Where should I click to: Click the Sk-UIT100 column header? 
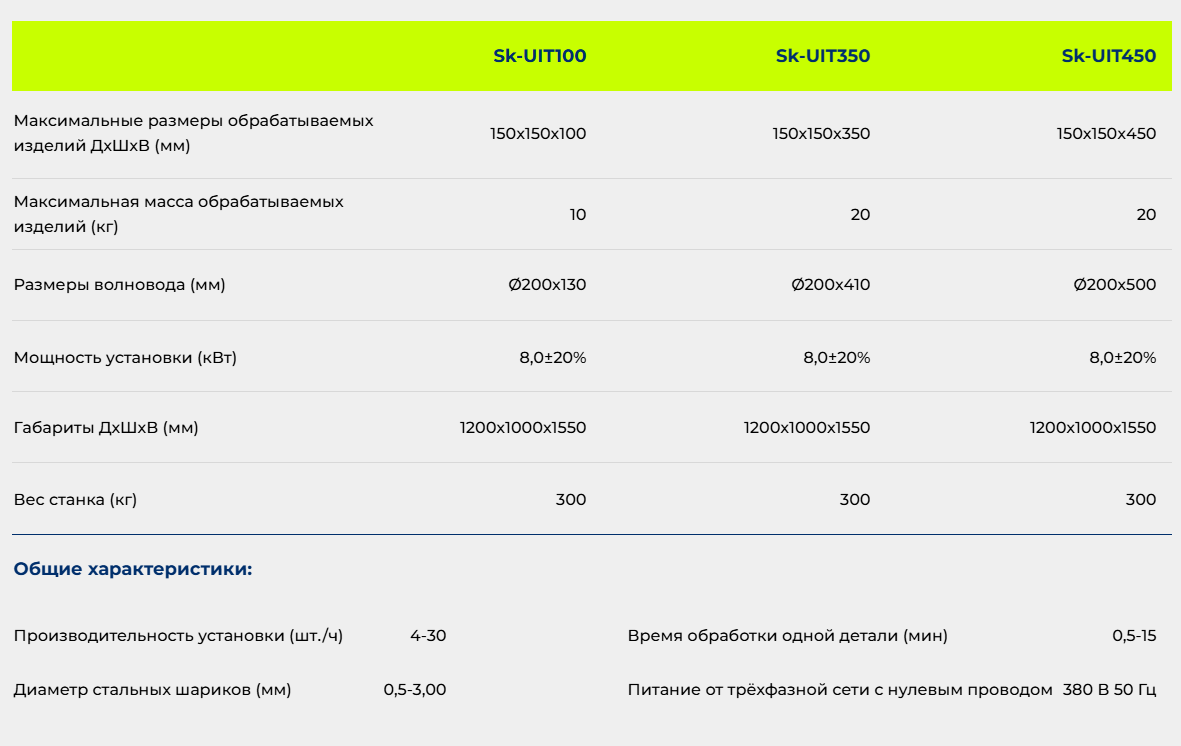(x=539, y=56)
